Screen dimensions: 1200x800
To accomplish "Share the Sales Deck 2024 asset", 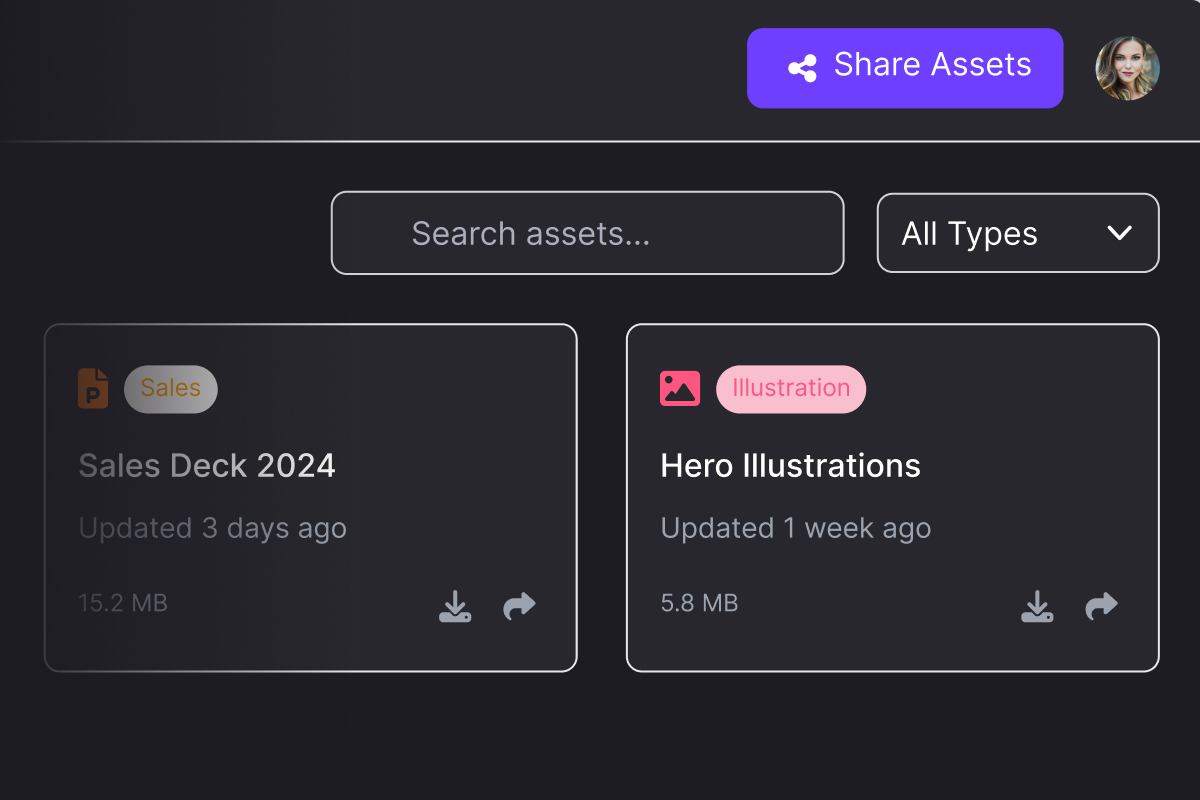I will click(x=519, y=606).
